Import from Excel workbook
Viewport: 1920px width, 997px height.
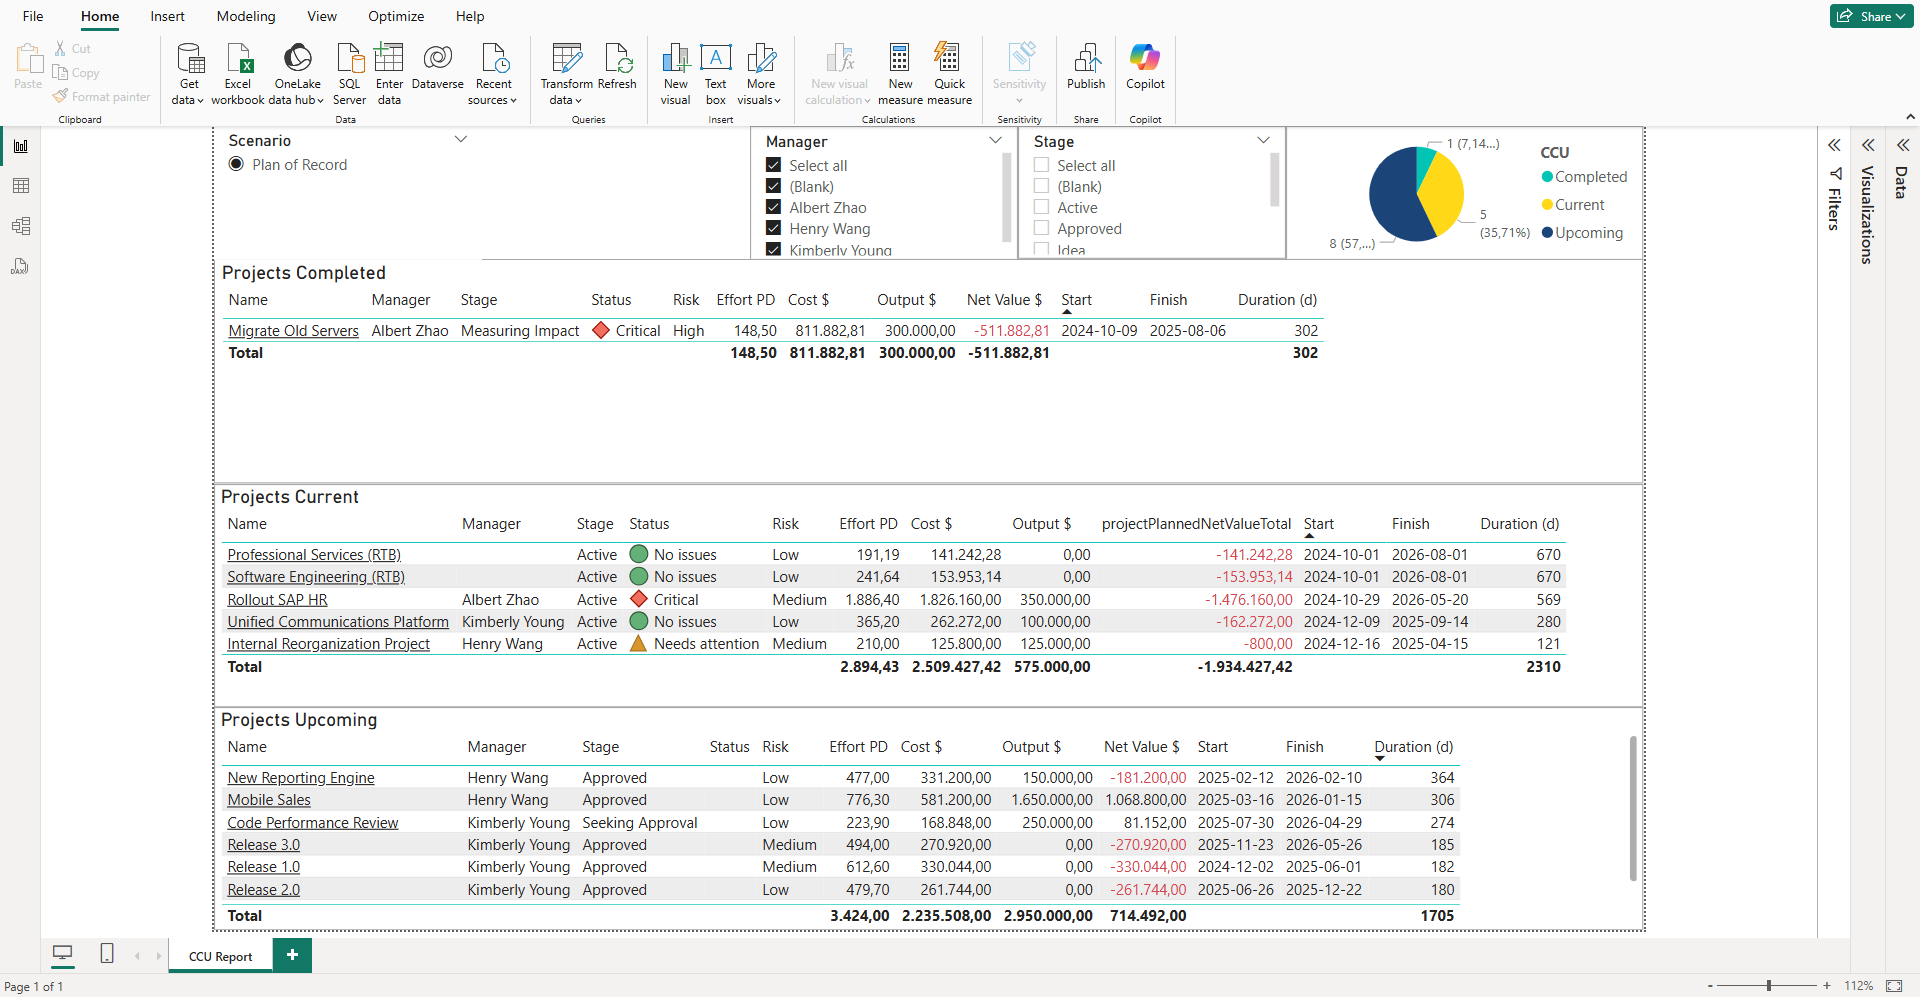[x=238, y=73]
